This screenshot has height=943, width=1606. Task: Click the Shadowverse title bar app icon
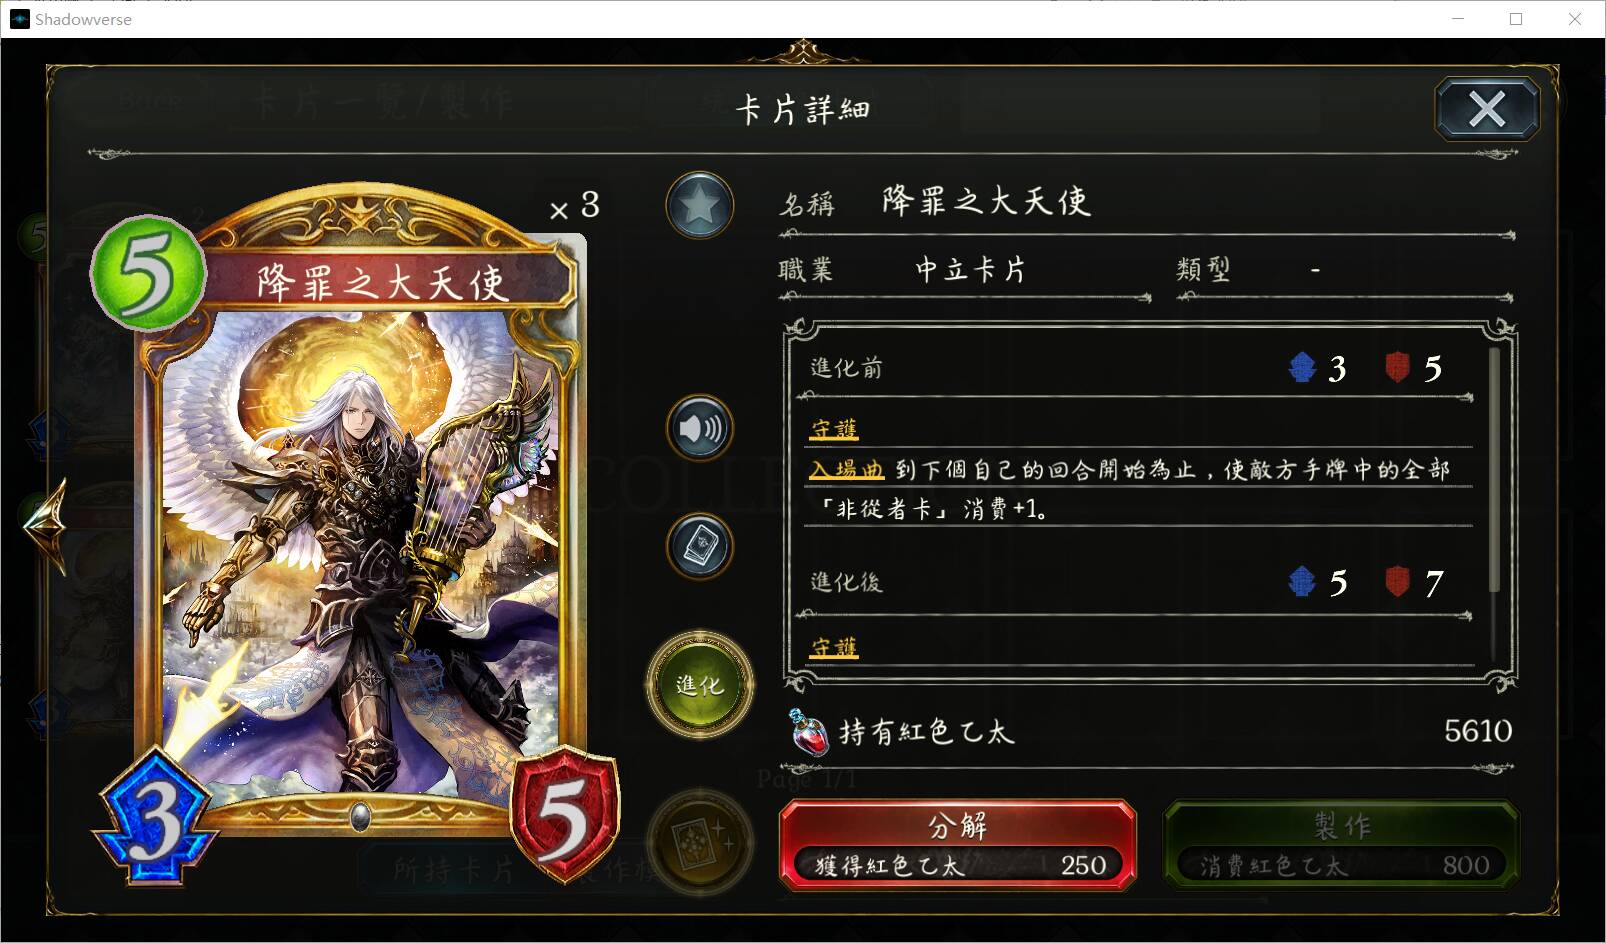coord(20,19)
